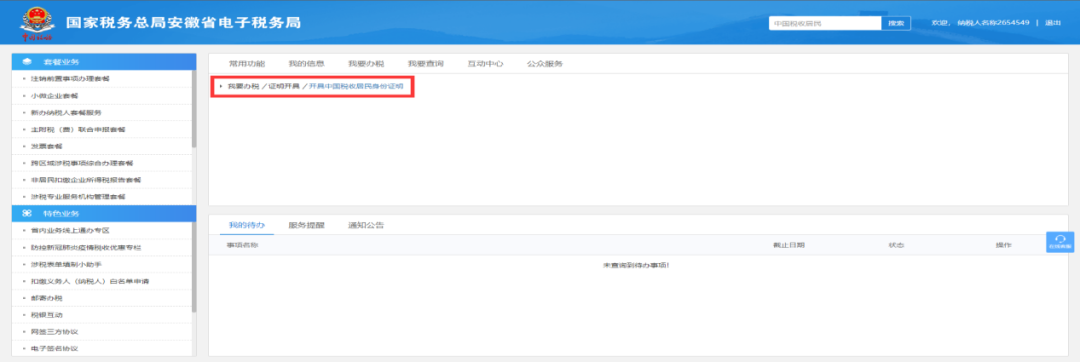
Task: Switch to the 我的待办 tab
Action: (247, 225)
